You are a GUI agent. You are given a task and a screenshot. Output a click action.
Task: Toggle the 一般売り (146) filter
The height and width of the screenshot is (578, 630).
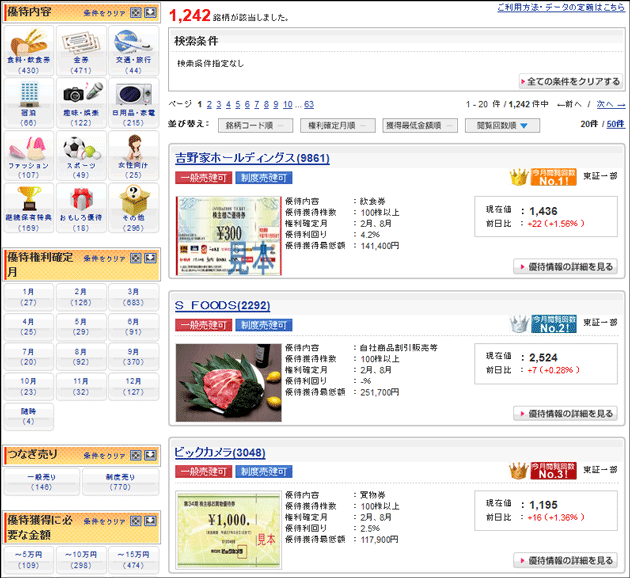pos(41,482)
